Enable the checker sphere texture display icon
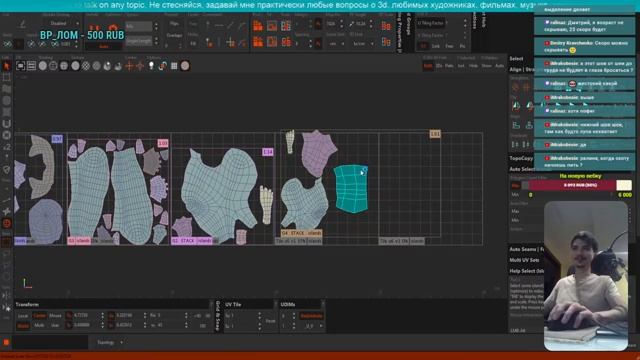640x360 pixels. (86, 66)
